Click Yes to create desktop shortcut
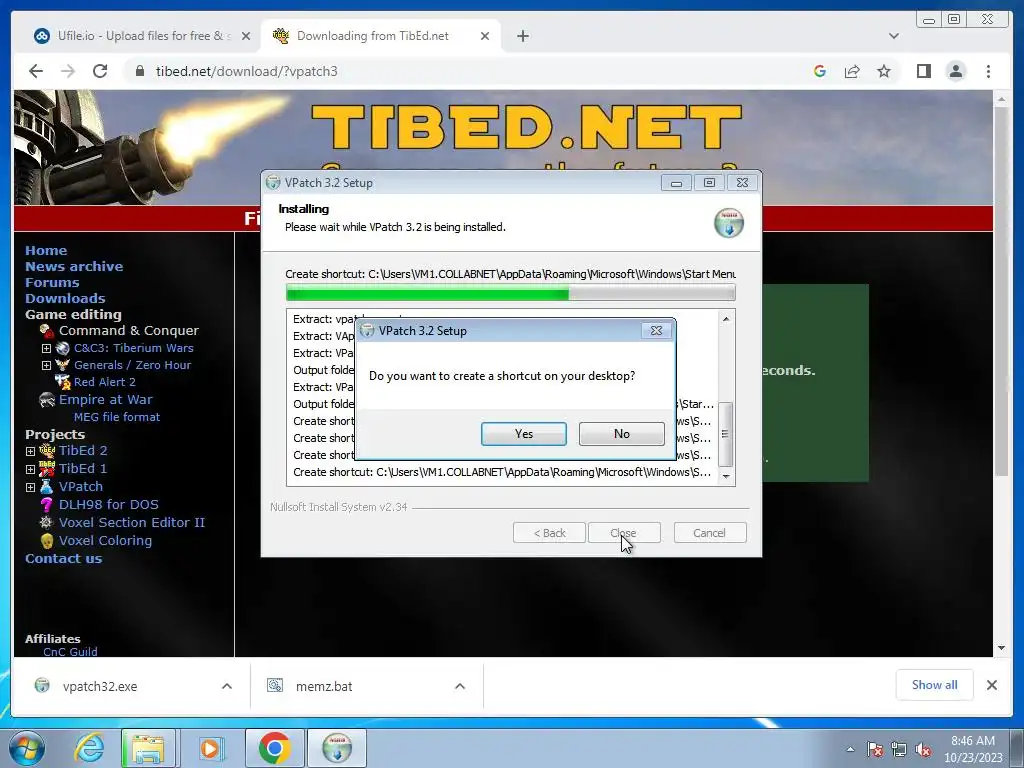1024x768 pixels. pyautogui.click(x=523, y=434)
